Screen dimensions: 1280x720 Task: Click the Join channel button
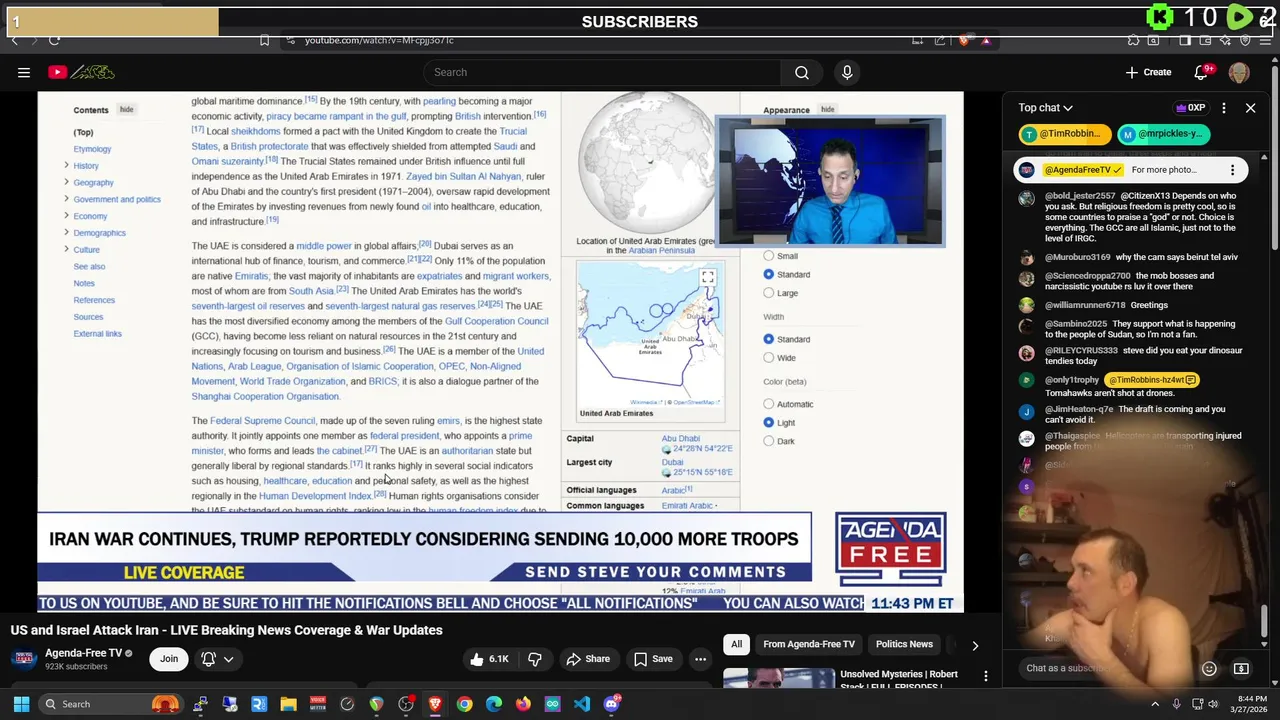[169, 658]
